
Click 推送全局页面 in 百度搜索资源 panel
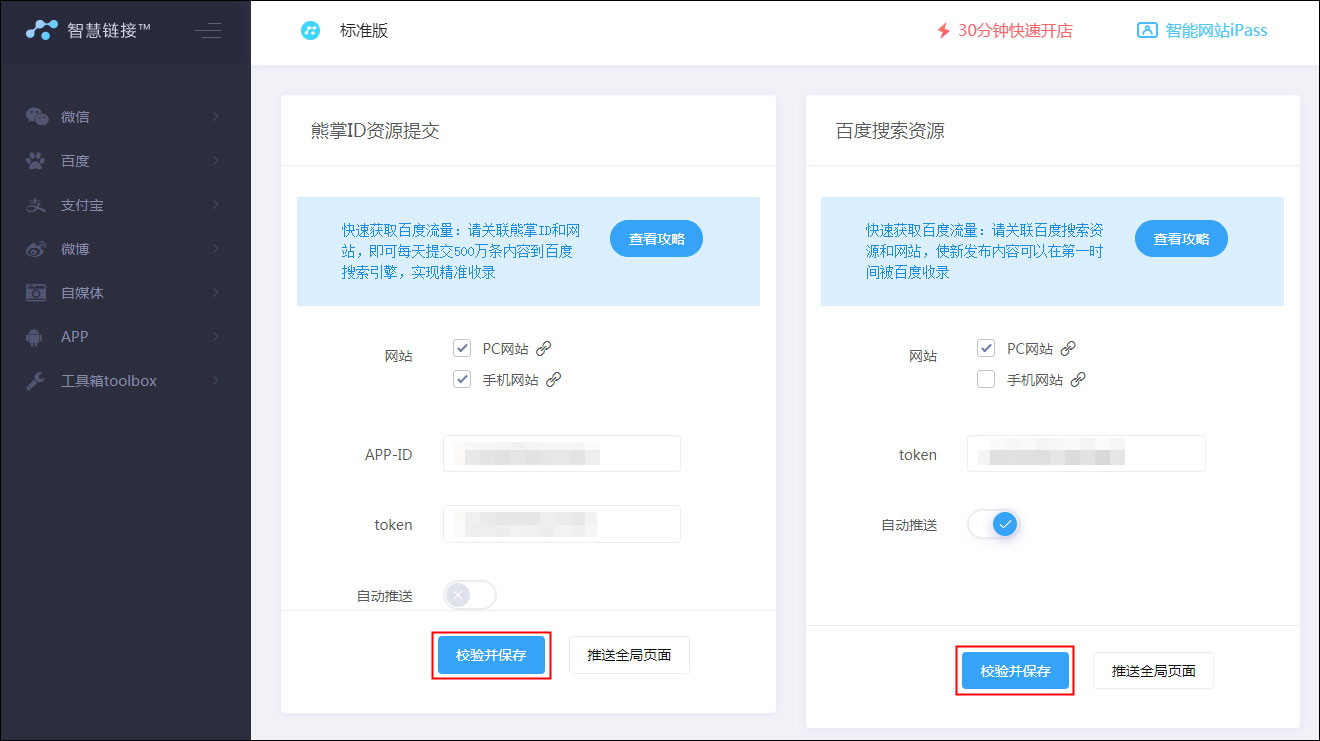tap(1153, 671)
